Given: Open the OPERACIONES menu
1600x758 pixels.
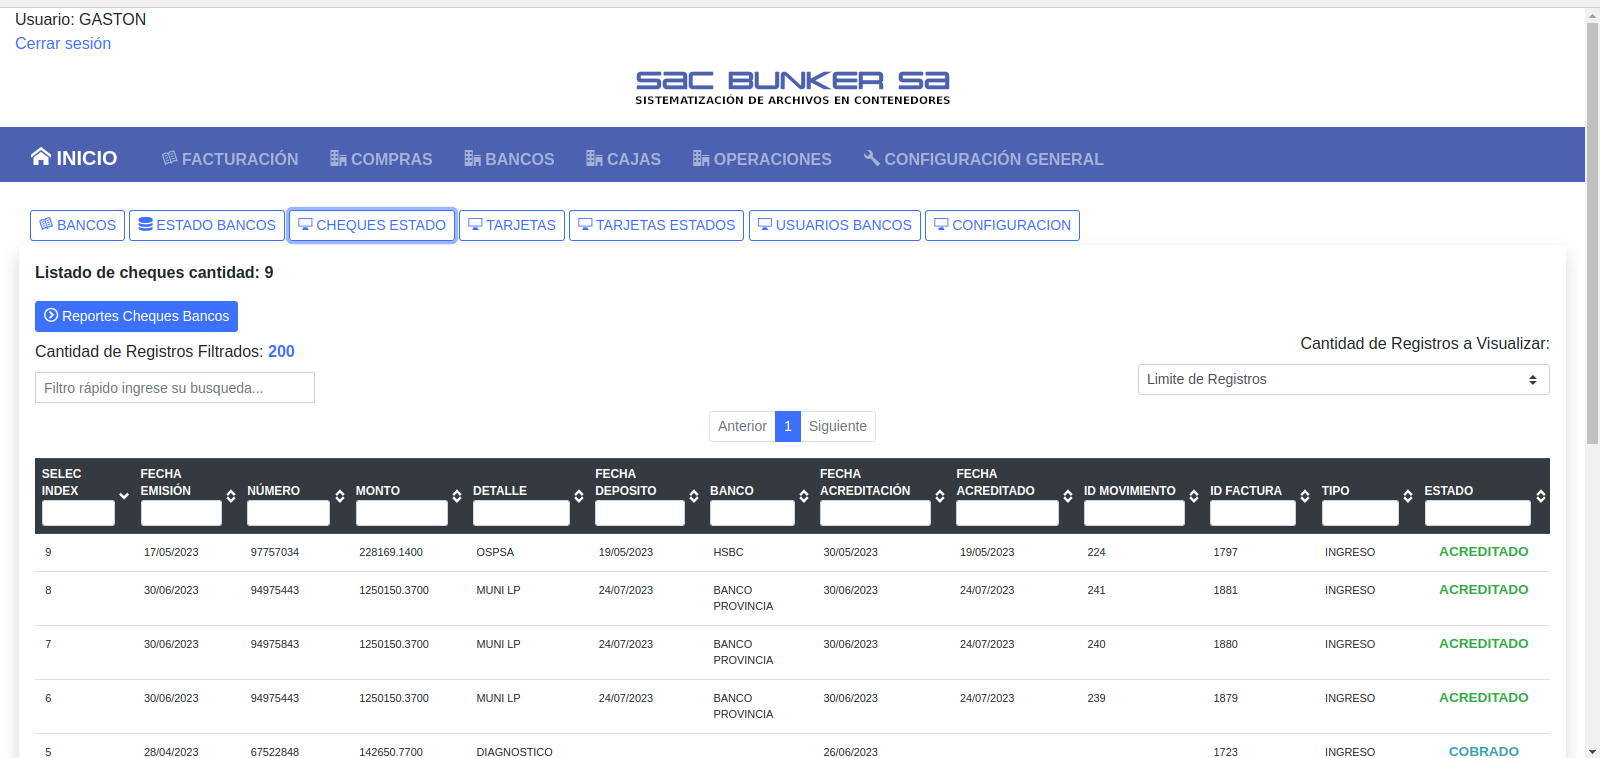Looking at the screenshot, I should click(x=762, y=159).
